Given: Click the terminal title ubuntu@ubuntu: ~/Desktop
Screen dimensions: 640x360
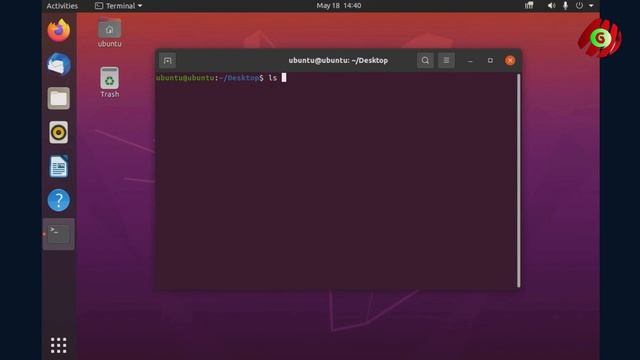Looking at the screenshot, I should pos(338,60).
